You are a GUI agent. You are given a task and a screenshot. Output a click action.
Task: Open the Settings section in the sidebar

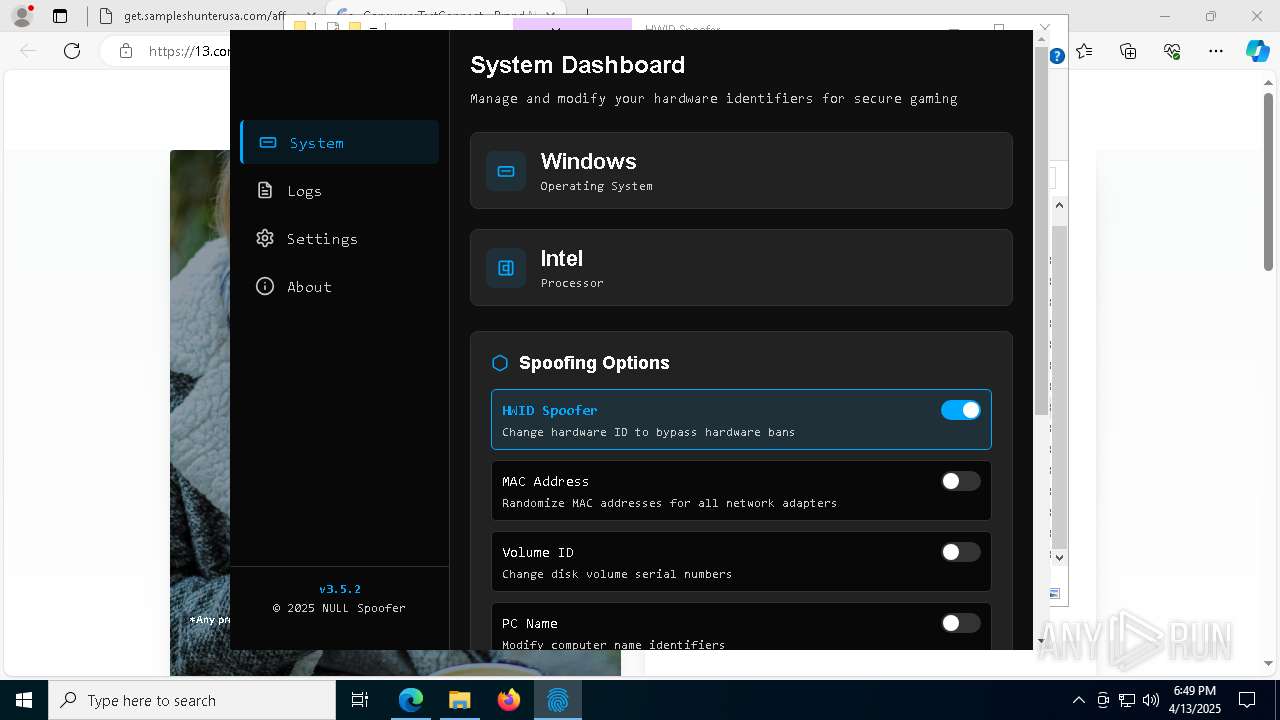pos(340,238)
